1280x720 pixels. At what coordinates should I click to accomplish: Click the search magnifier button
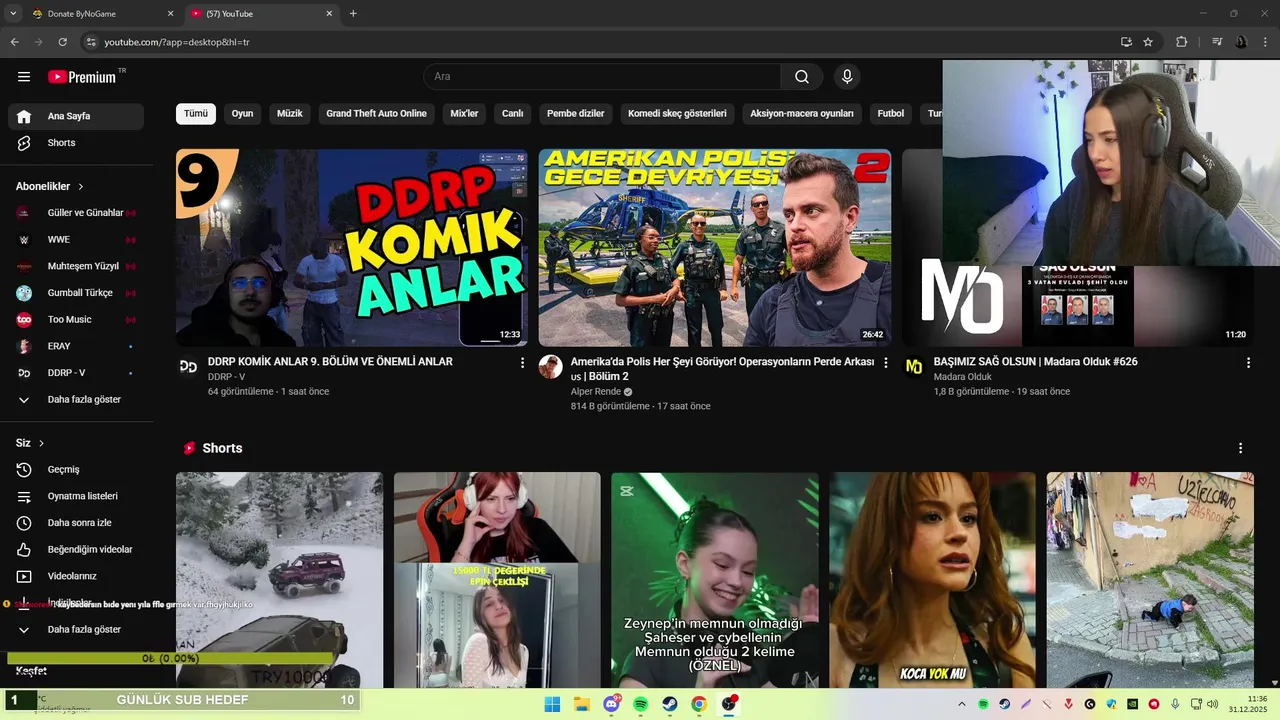click(x=802, y=77)
